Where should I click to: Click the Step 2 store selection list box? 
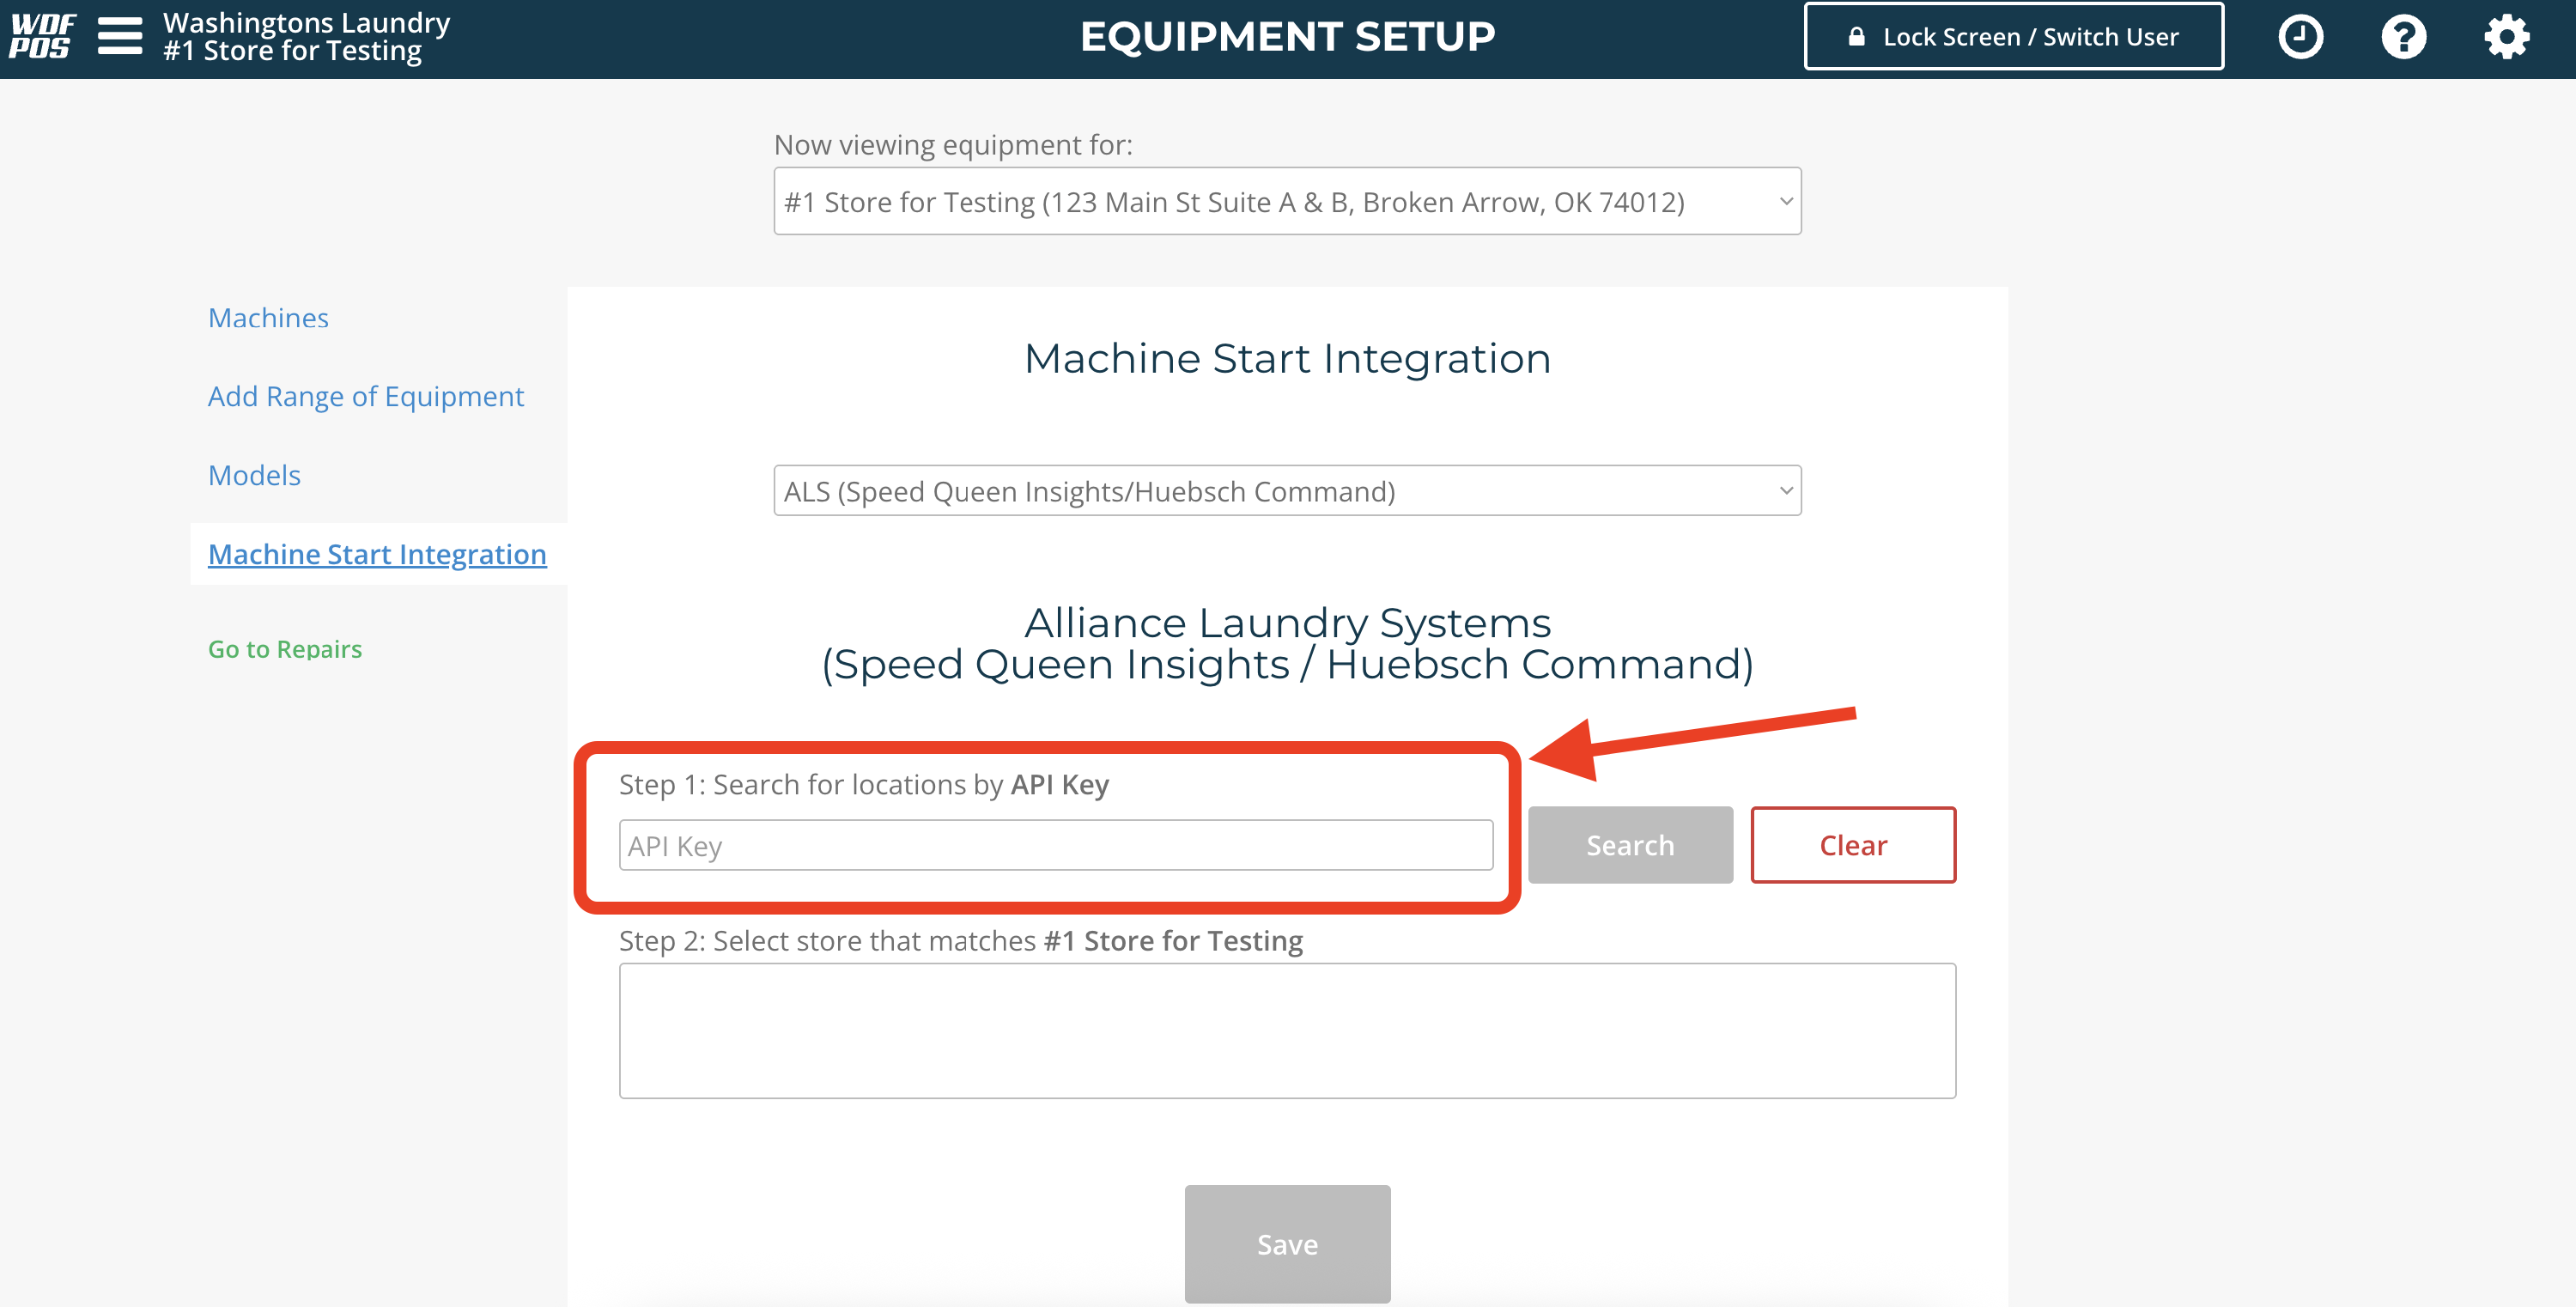click(x=1286, y=1030)
